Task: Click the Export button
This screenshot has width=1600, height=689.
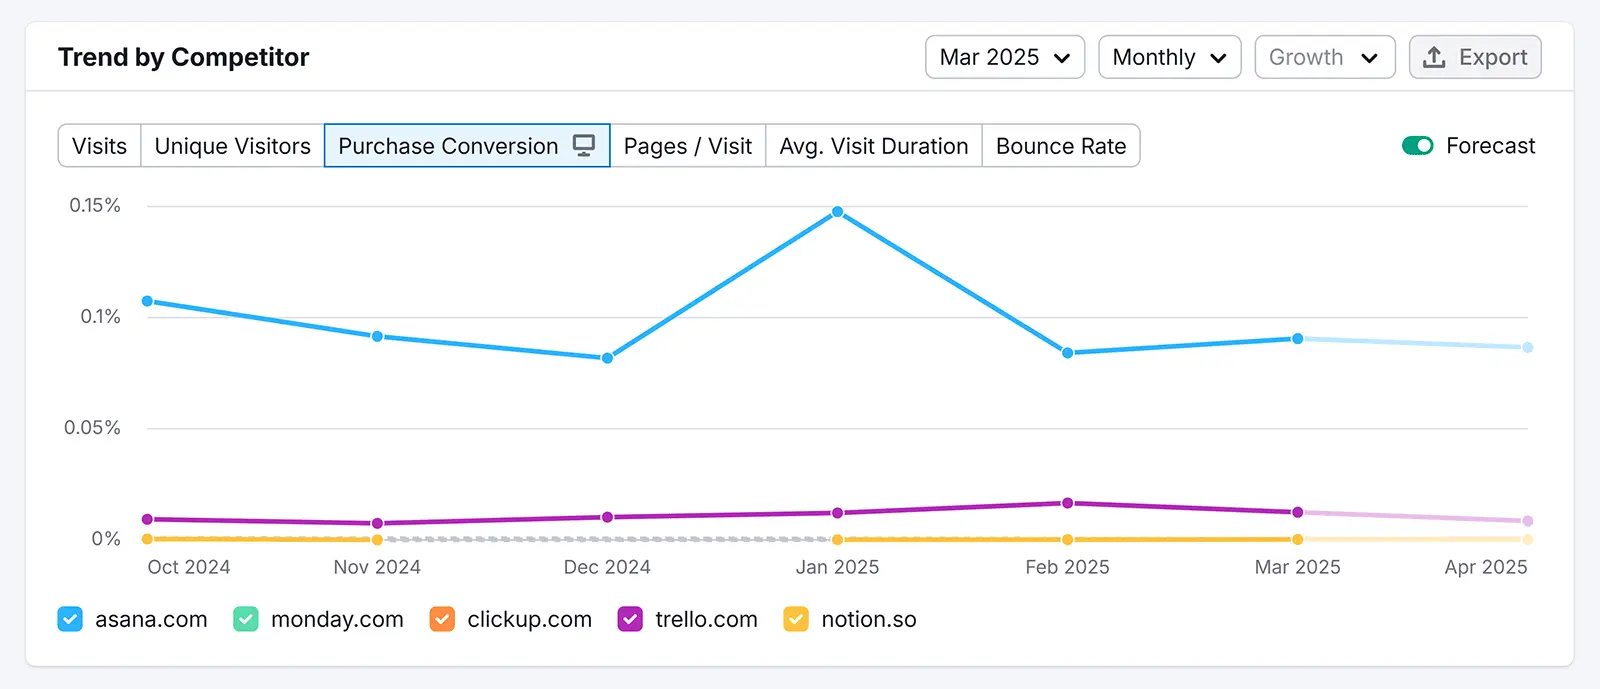Action: [1475, 57]
